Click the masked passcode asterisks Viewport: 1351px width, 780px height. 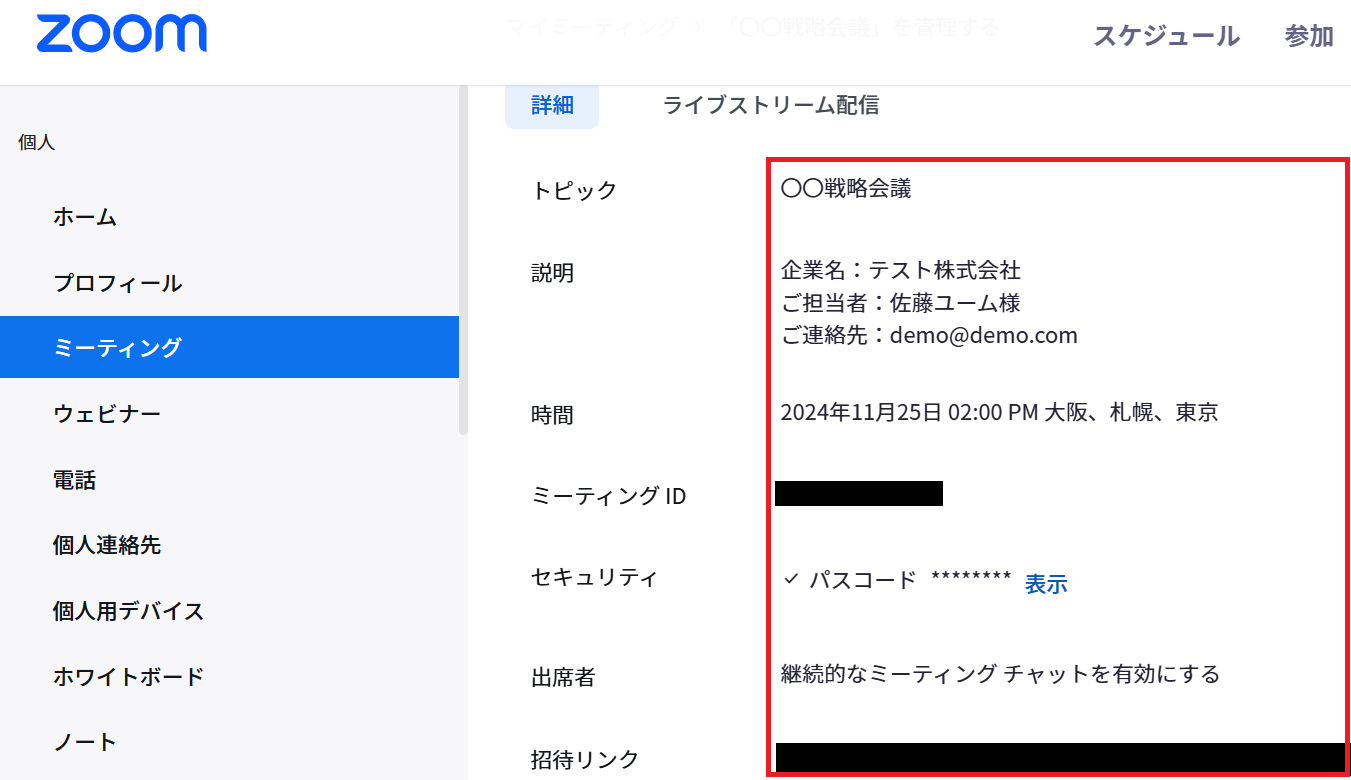pyautogui.click(x=971, y=578)
